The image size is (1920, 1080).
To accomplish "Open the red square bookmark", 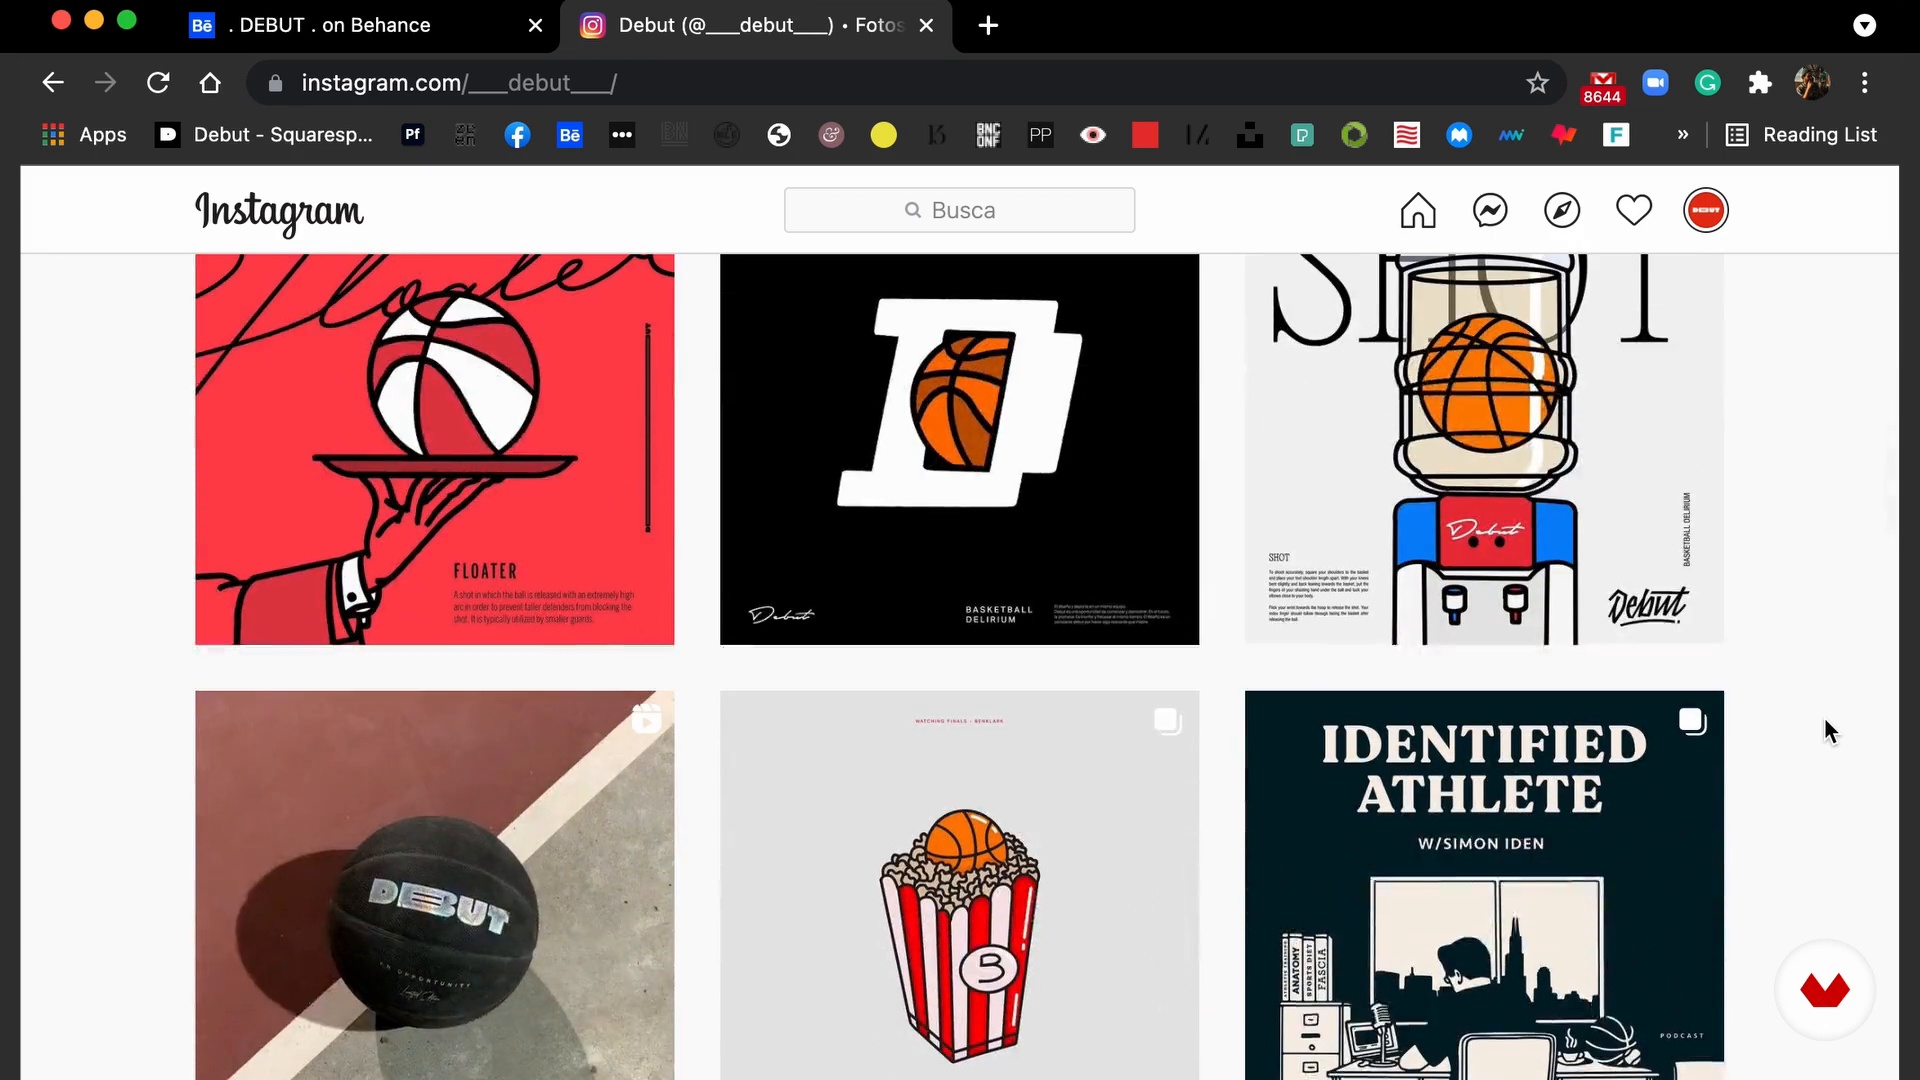I will point(1145,135).
